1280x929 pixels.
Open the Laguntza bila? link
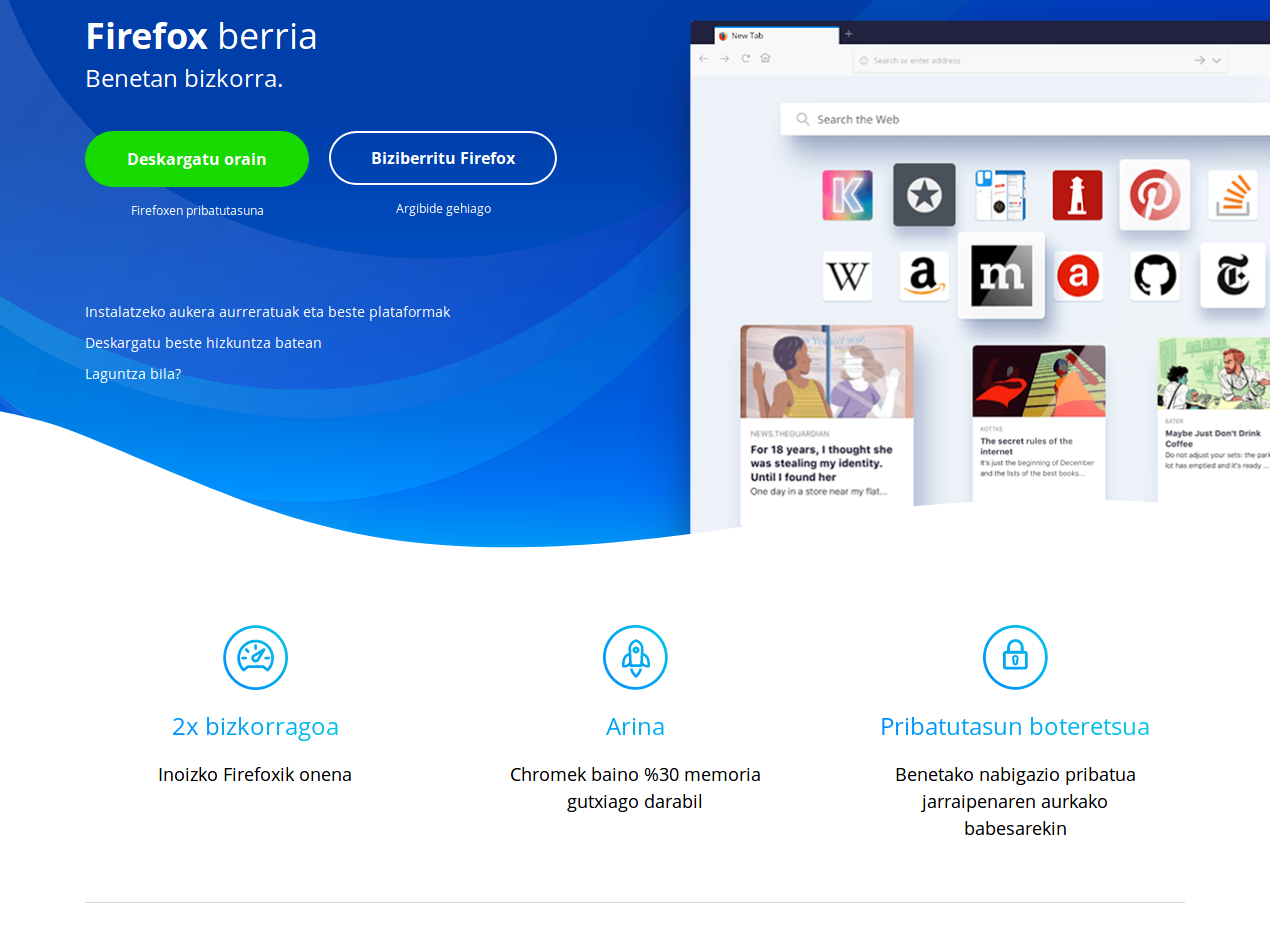(133, 374)
